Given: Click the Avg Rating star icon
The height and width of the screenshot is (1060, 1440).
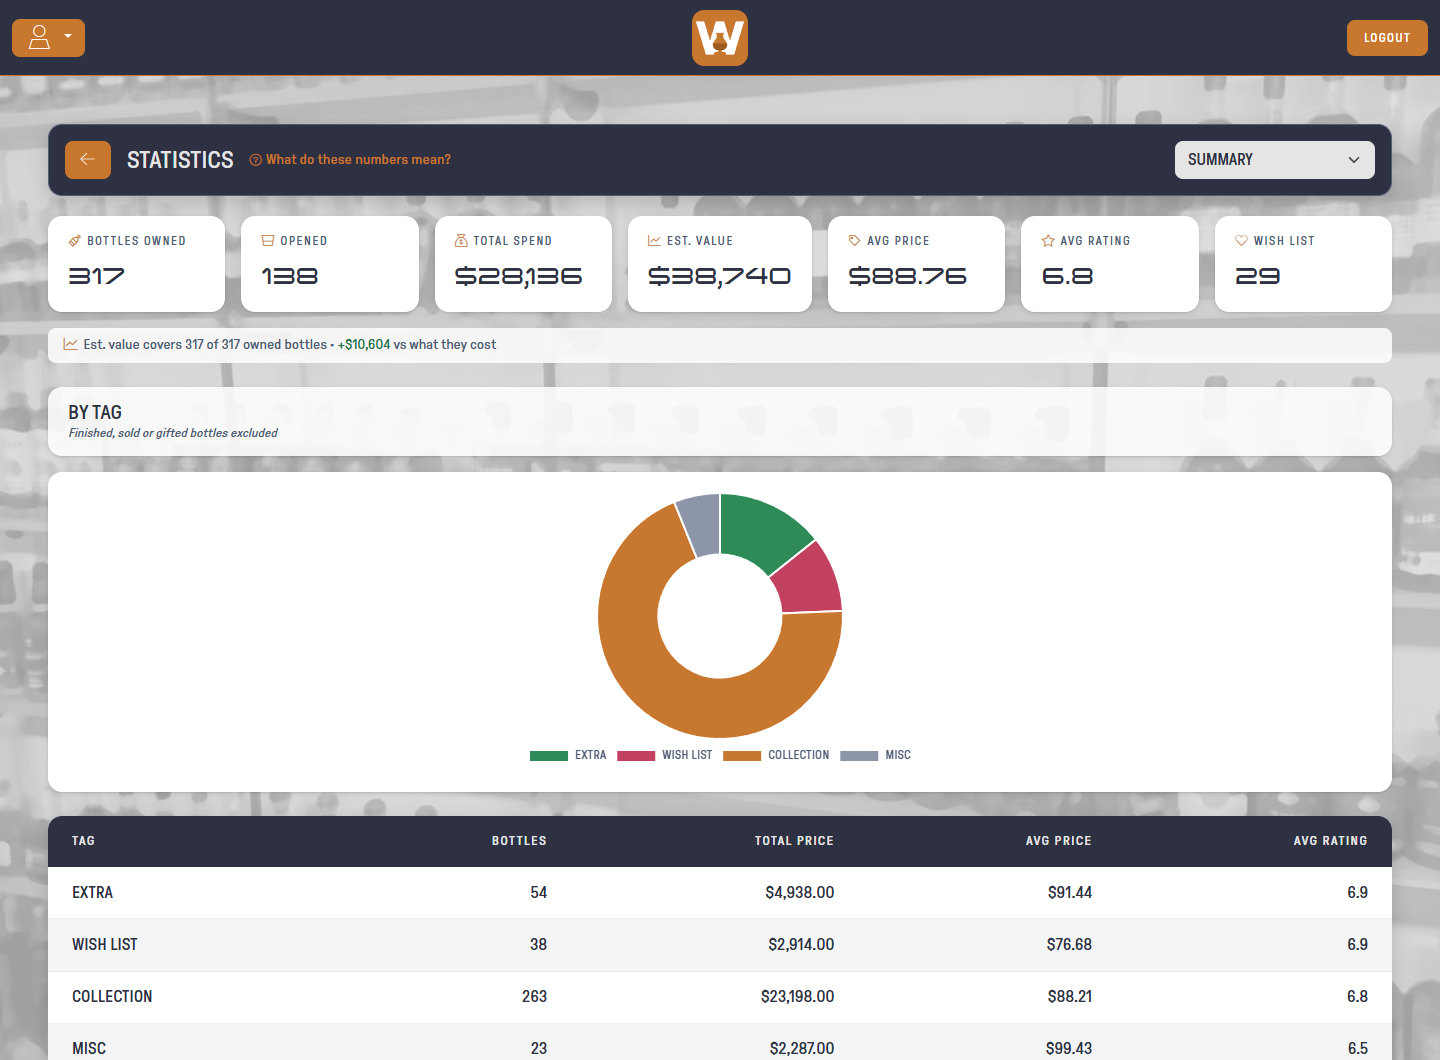Looking at the screenshot, I should [x=1048, y=241].
